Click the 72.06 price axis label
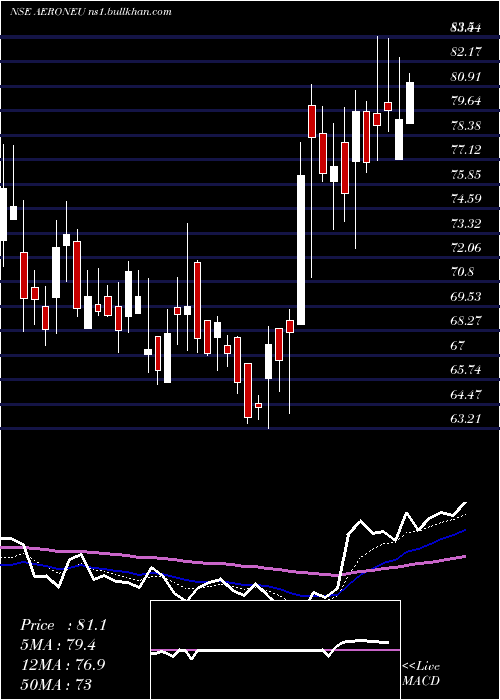The height and width of the screenshot is (700, 500). (466, 247)
